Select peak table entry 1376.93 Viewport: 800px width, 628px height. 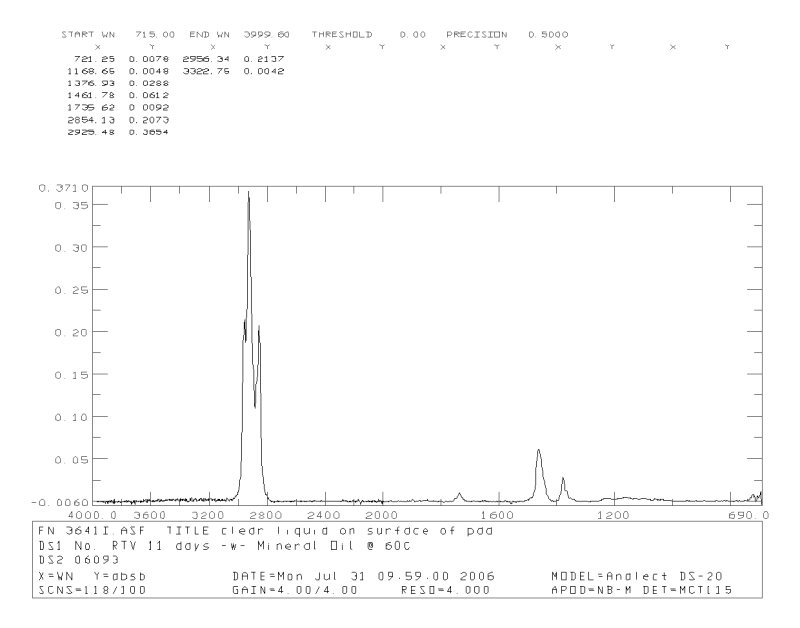(x=91, y=83)
